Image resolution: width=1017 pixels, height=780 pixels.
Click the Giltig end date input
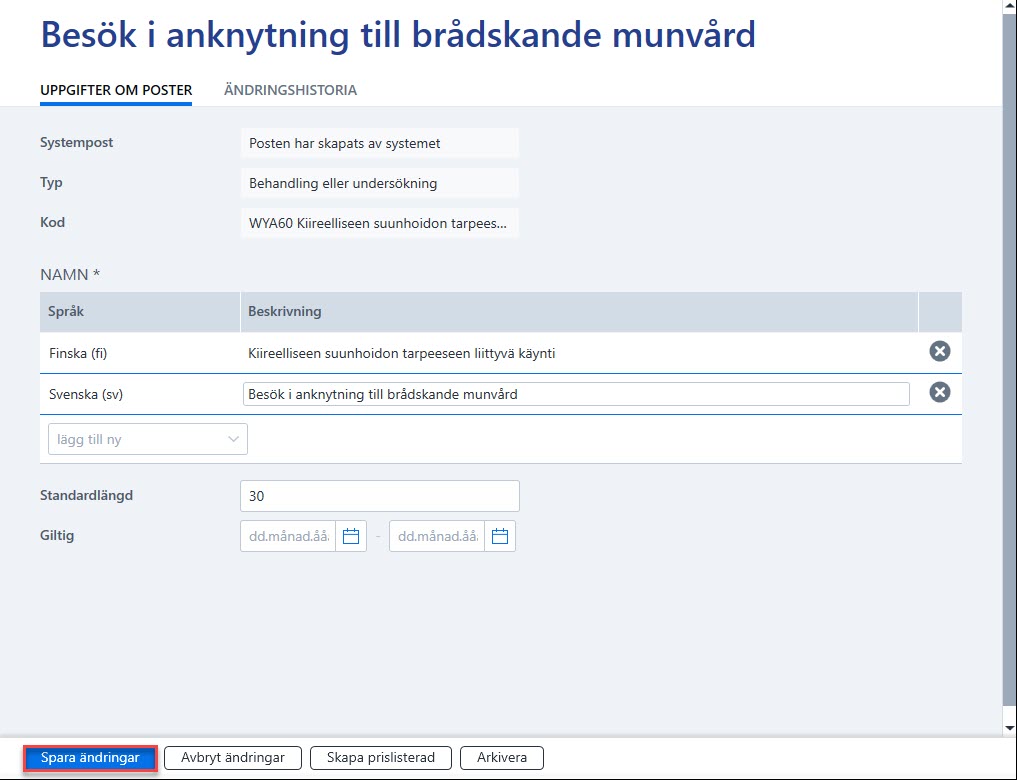[x=437, y=536]
